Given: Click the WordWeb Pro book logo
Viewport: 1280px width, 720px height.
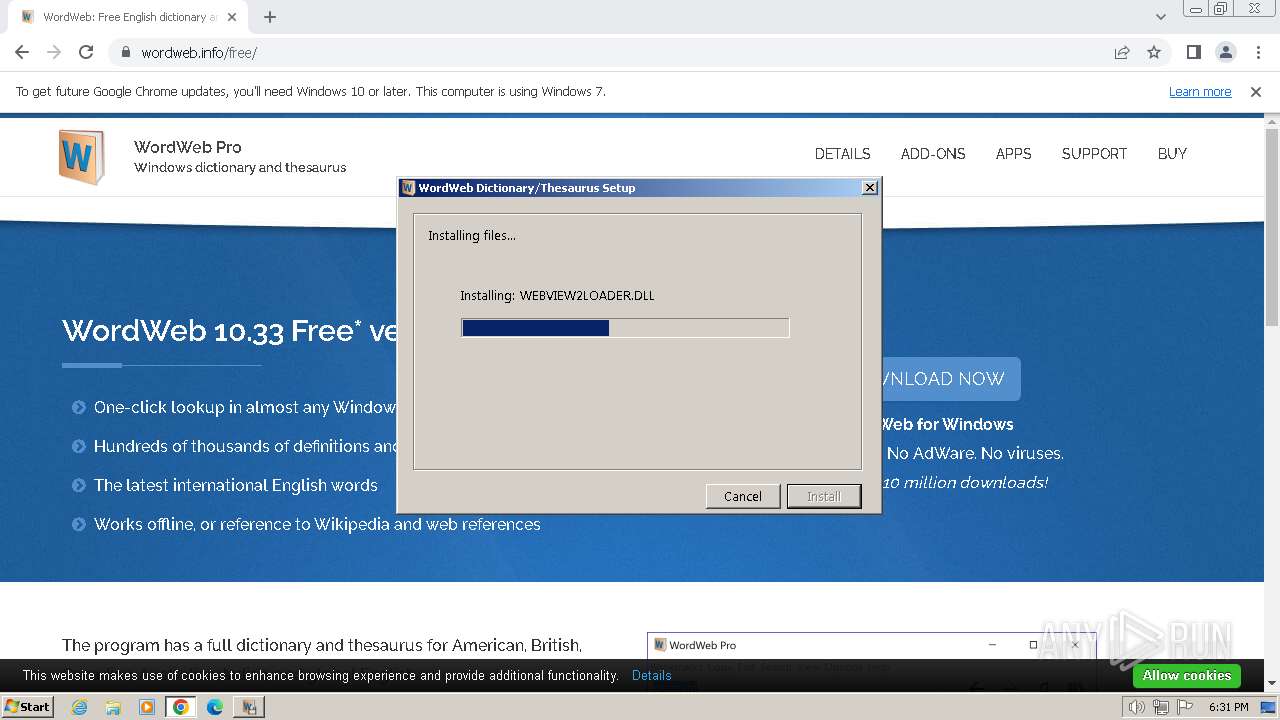Looking at the screenshot, I should tap(81, 157).
